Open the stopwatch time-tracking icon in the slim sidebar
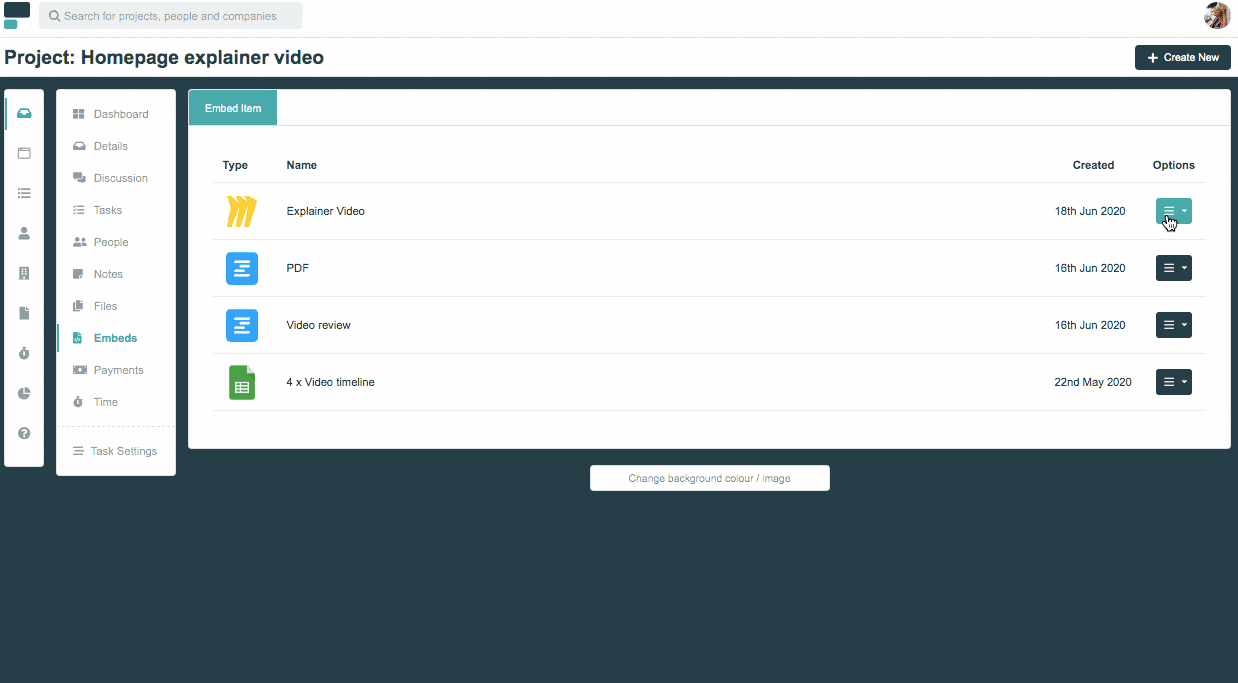The image size is (1238, 683). (x=24, y=353)
